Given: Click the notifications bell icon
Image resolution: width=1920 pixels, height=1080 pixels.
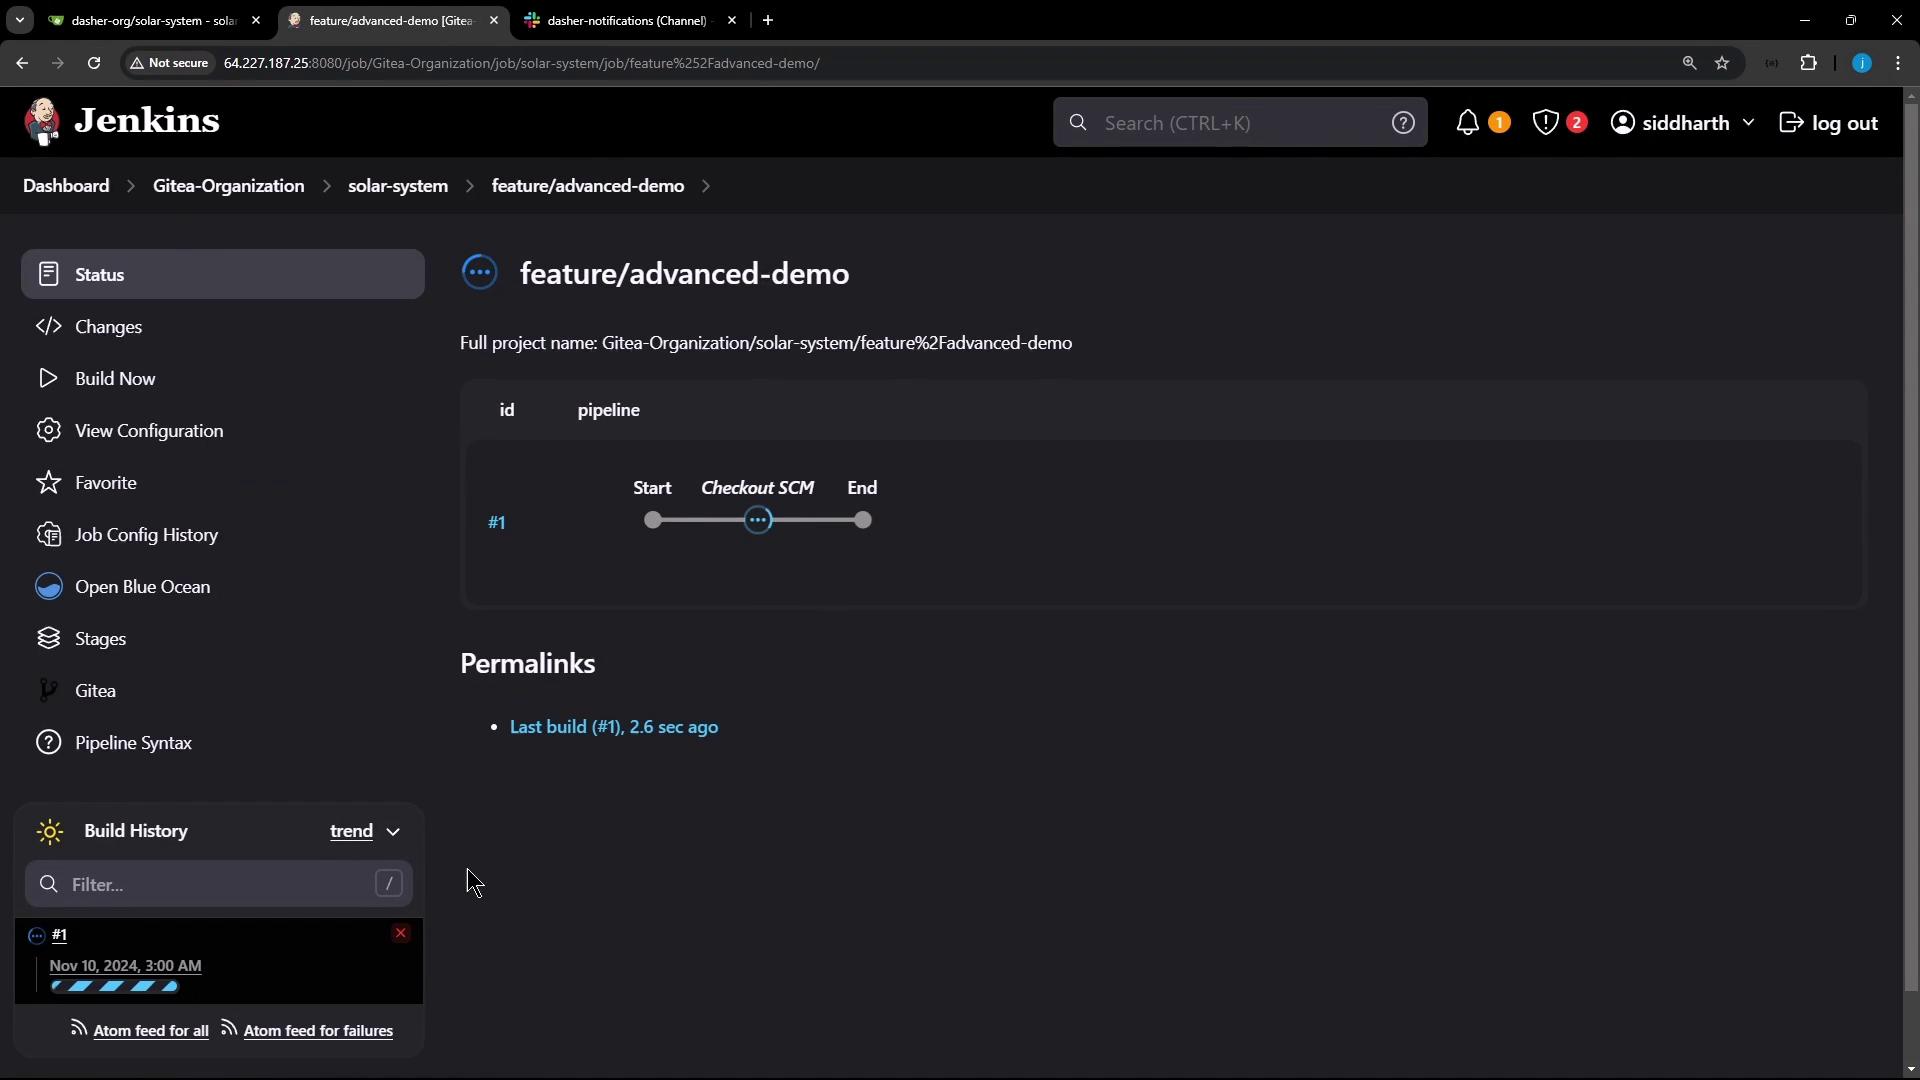Looking at the screenshot, I should point(1467,123).
